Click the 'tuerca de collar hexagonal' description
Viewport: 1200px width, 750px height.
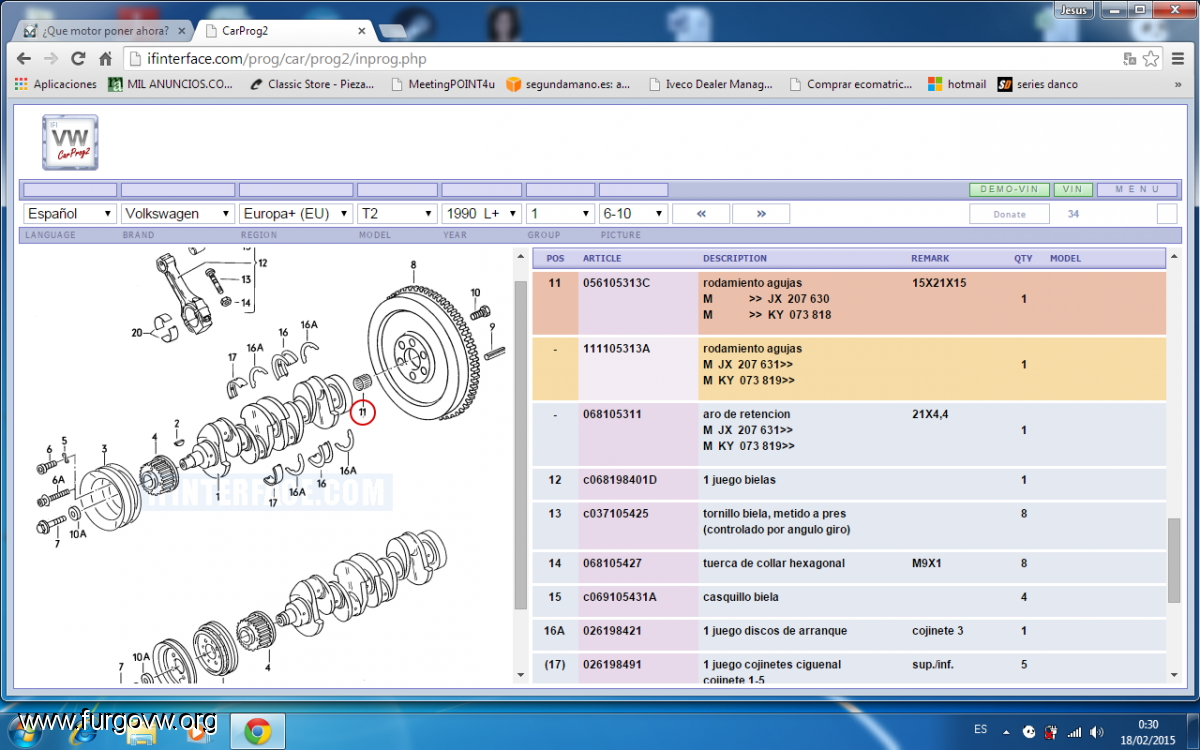coord(773,563)
